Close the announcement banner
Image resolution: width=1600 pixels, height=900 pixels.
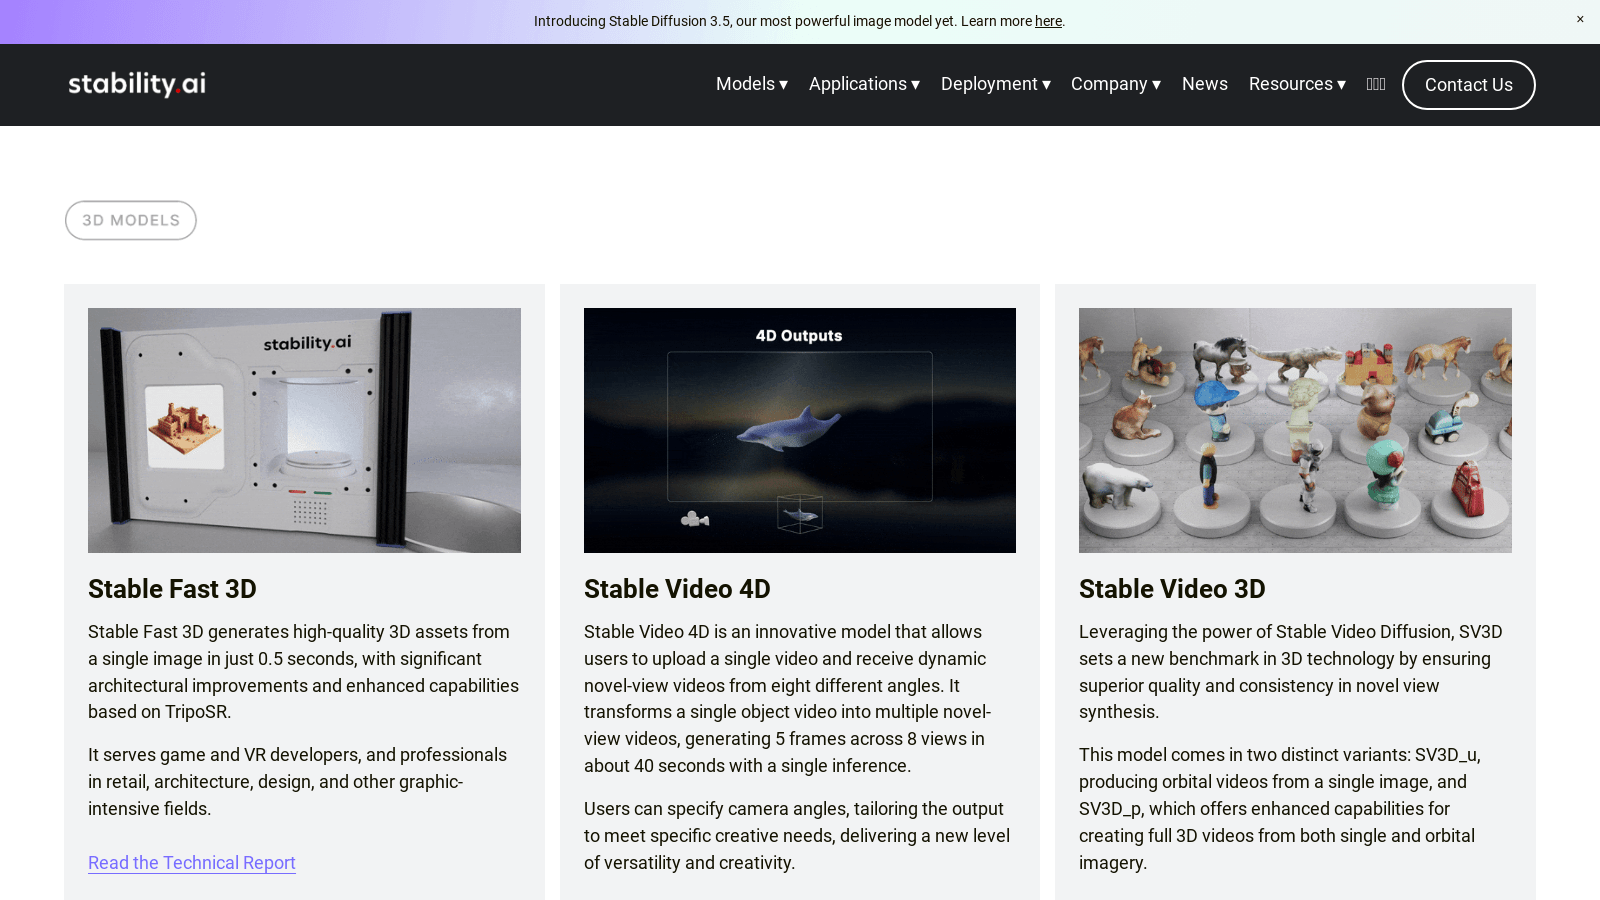click(1580, 20)
